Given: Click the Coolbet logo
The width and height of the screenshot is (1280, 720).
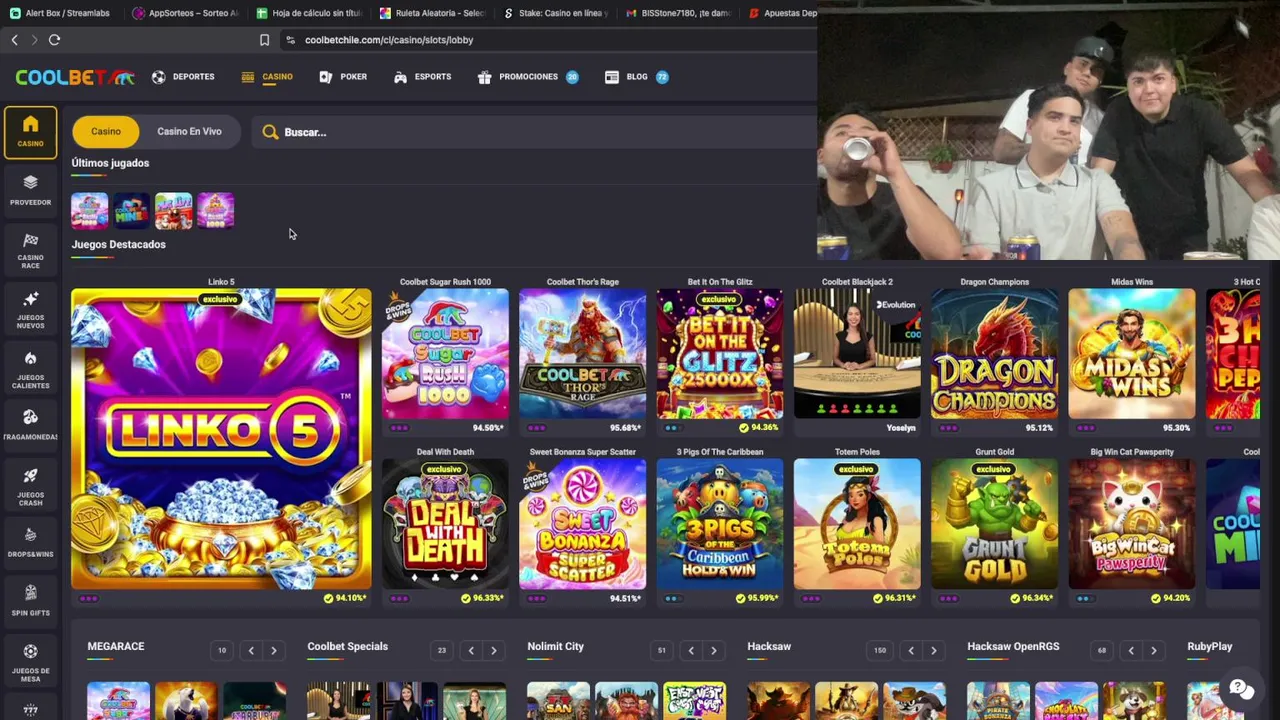Looking at the screenshot, I should point(75,77).
